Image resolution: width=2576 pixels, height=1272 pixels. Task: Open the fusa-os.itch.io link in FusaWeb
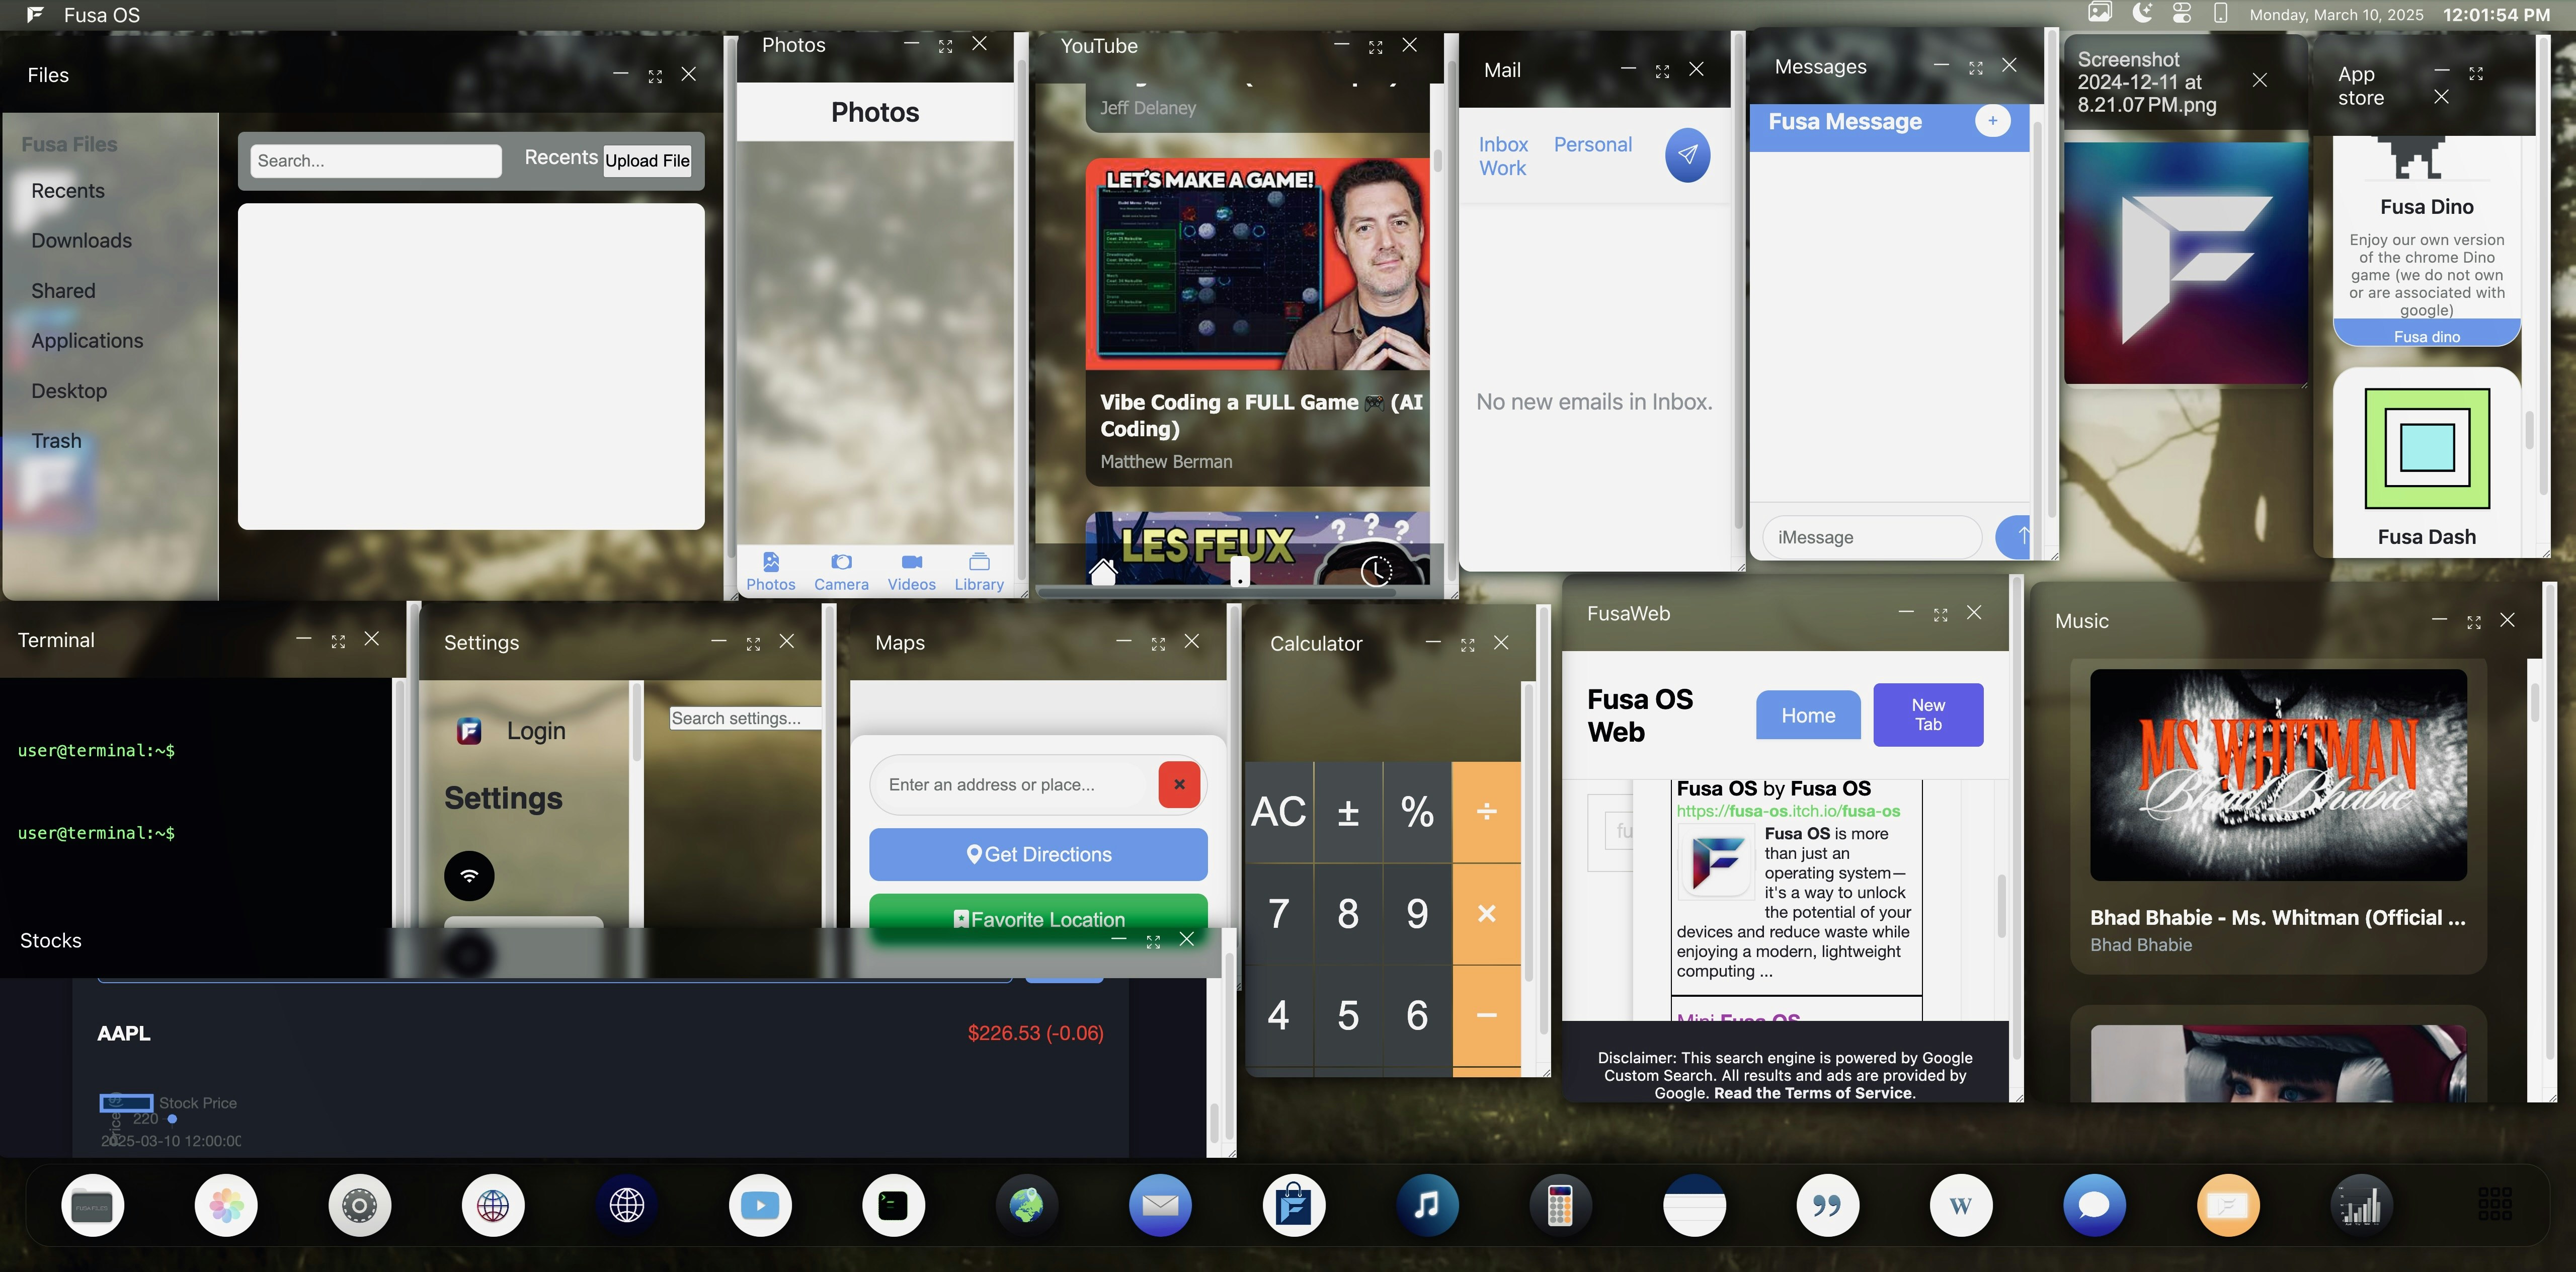1788,811
